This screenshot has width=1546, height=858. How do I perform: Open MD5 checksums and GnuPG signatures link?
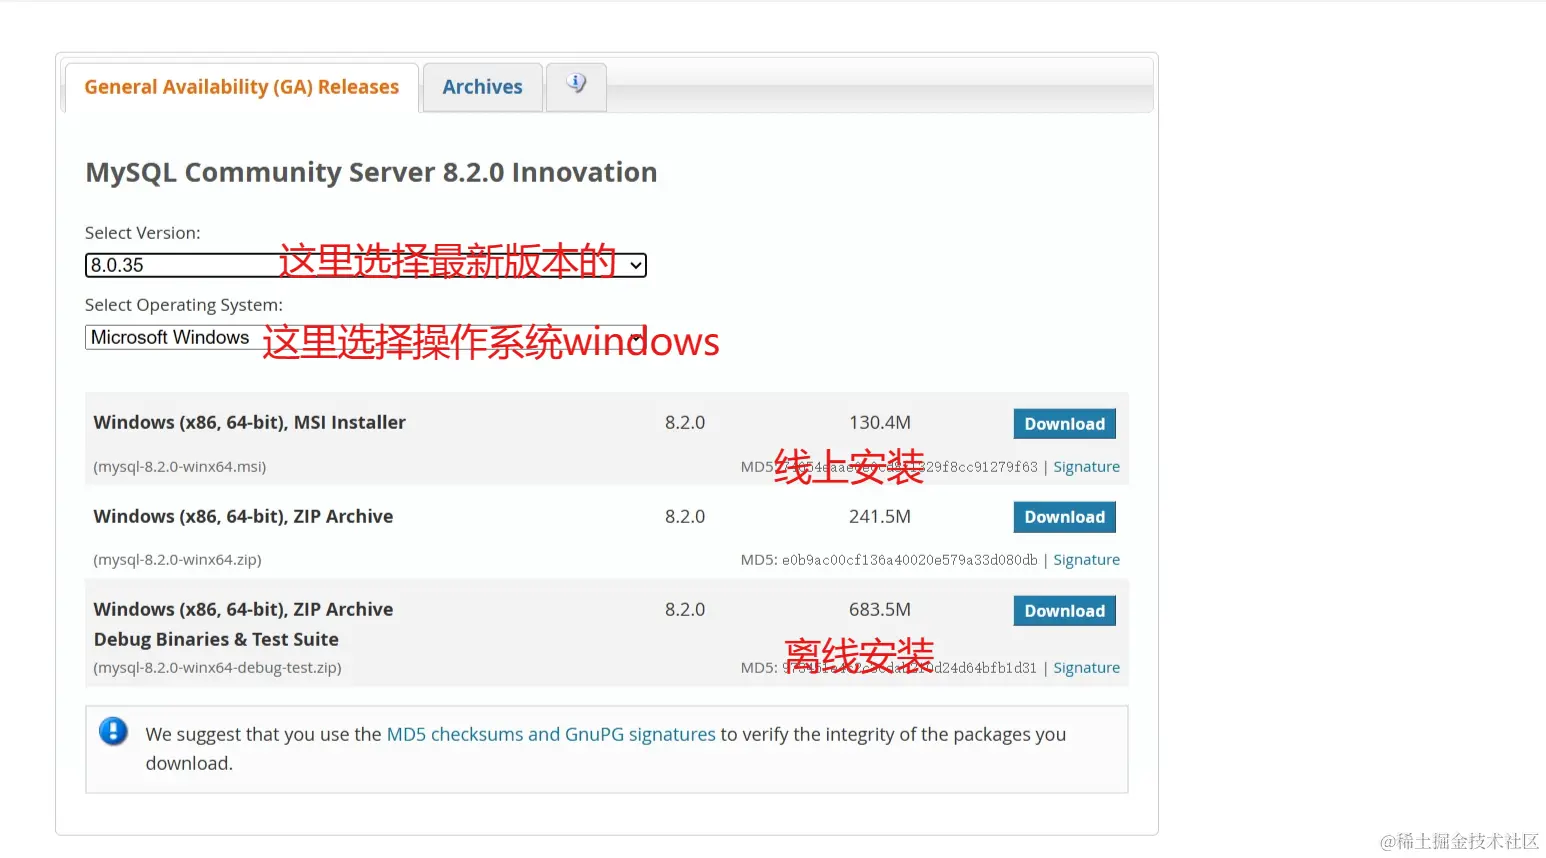click(x=551, y=734)
